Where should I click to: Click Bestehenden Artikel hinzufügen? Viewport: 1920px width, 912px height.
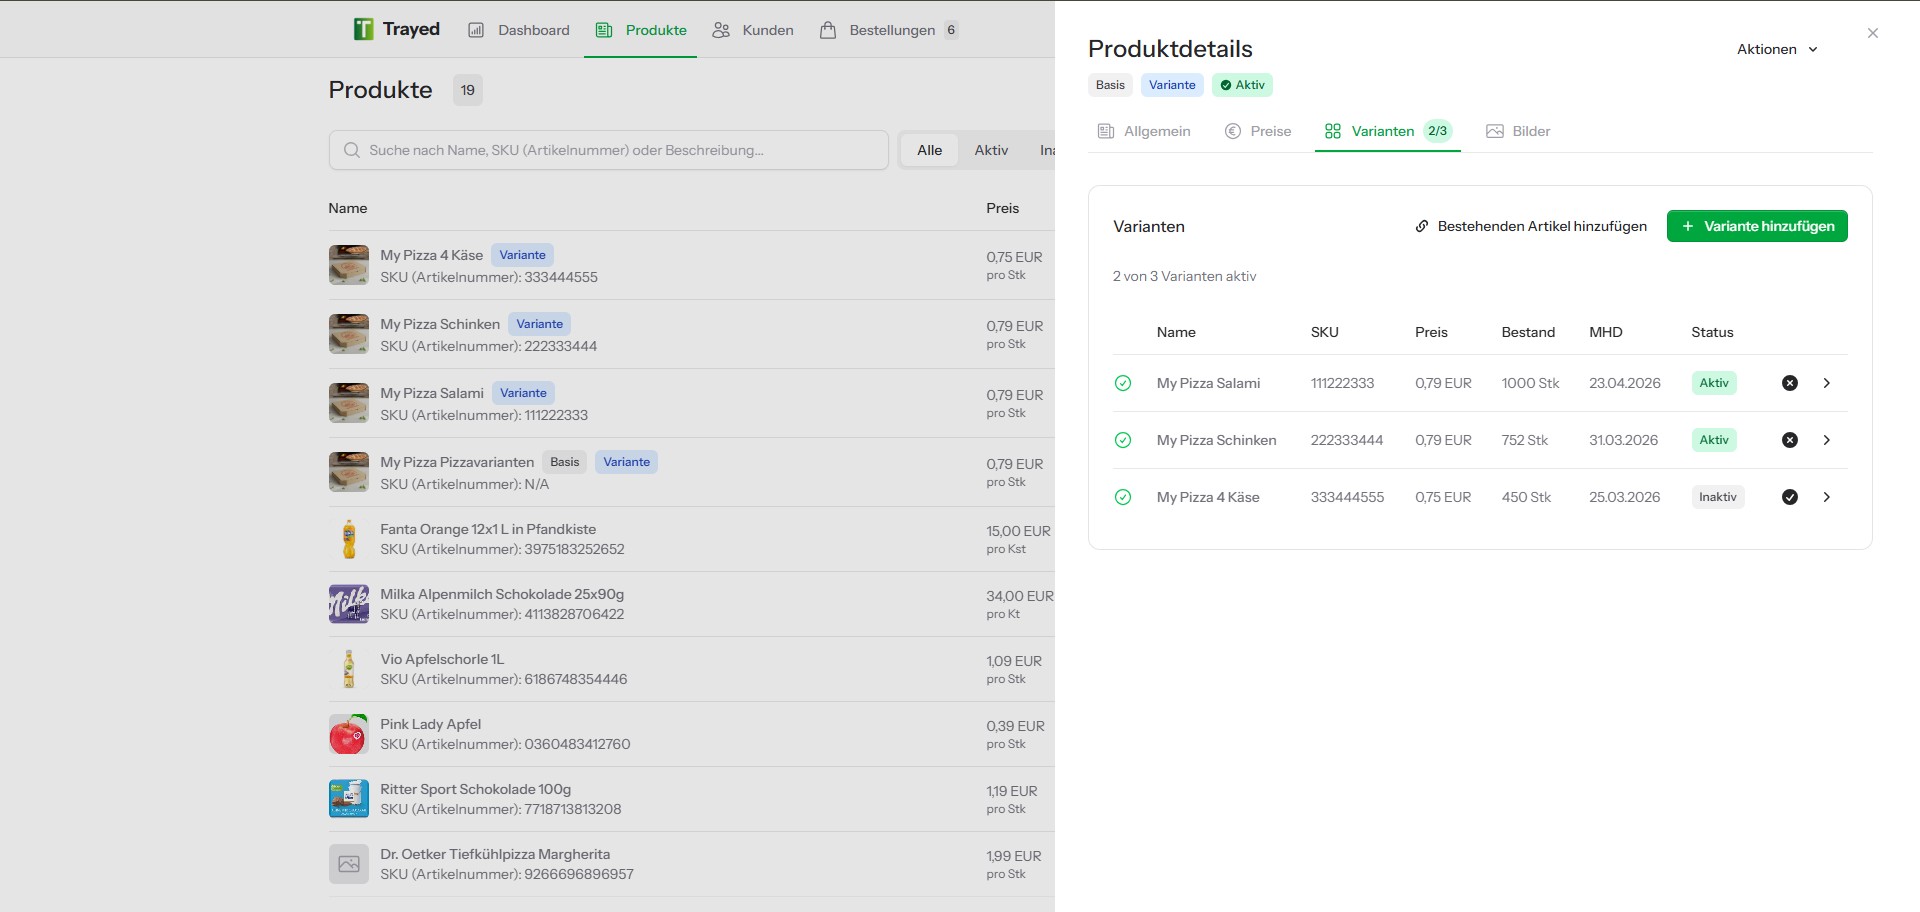1542,226
